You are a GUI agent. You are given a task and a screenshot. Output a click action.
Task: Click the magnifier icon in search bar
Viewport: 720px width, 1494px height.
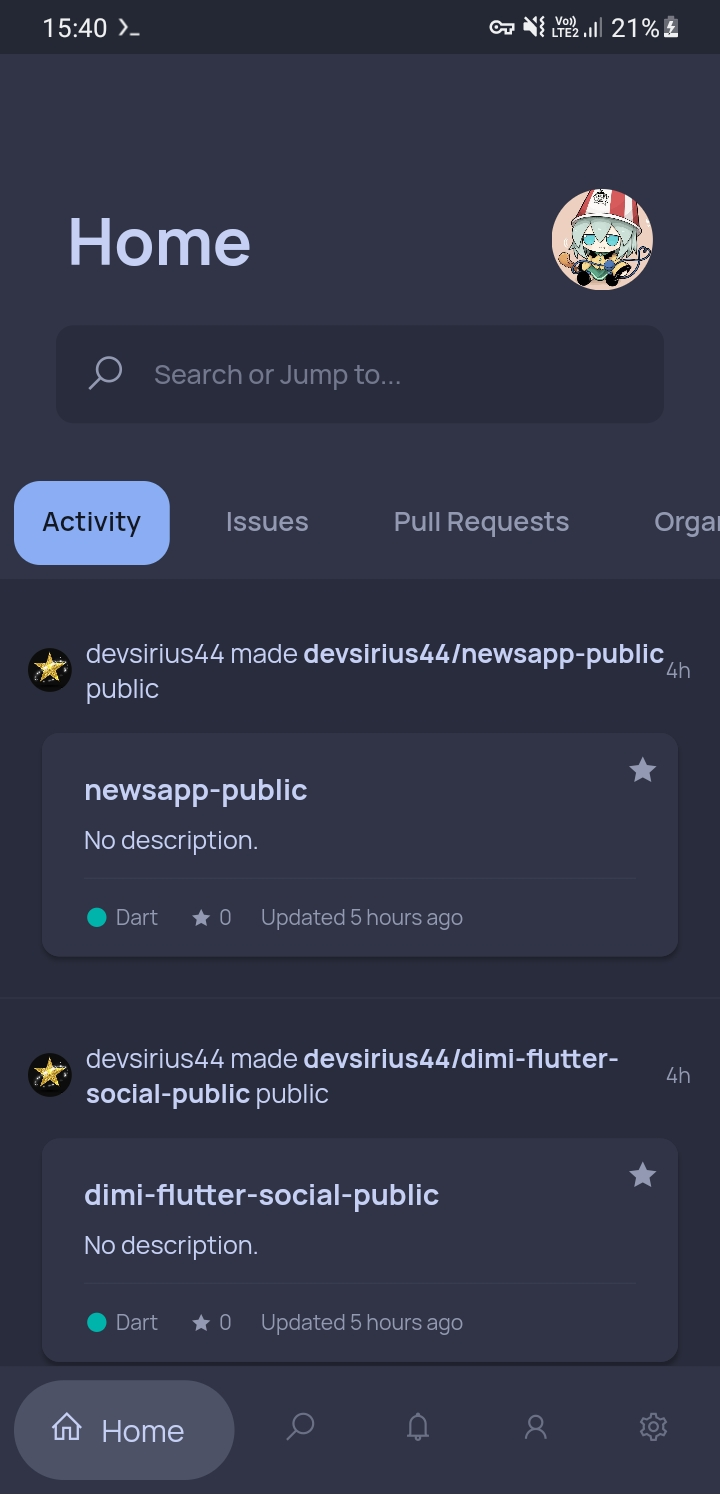tap(105, 374)
